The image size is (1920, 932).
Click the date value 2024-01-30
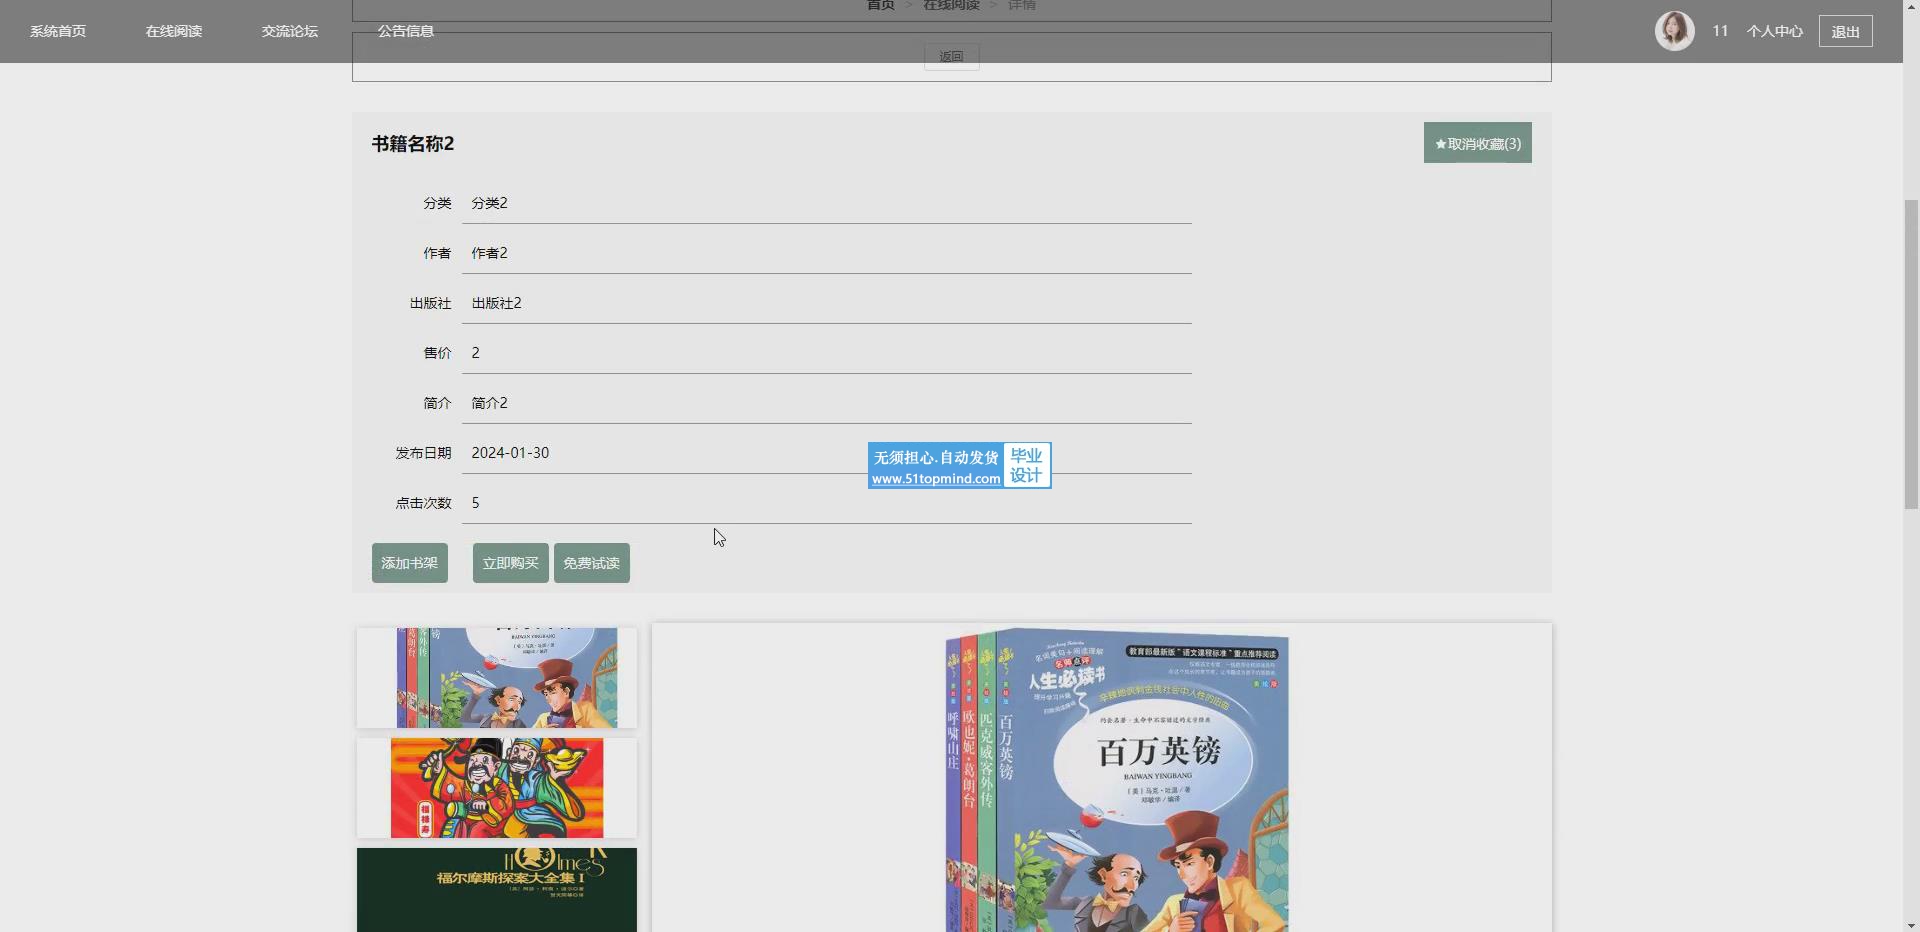point(510,453)
